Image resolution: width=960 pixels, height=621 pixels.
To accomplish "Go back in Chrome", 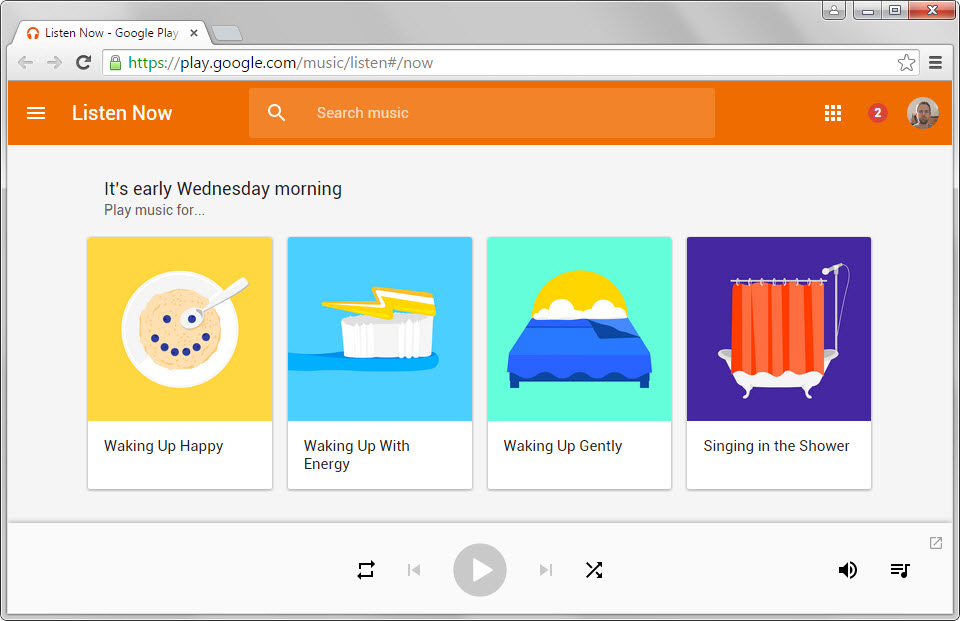I will (x=25, y=62).
